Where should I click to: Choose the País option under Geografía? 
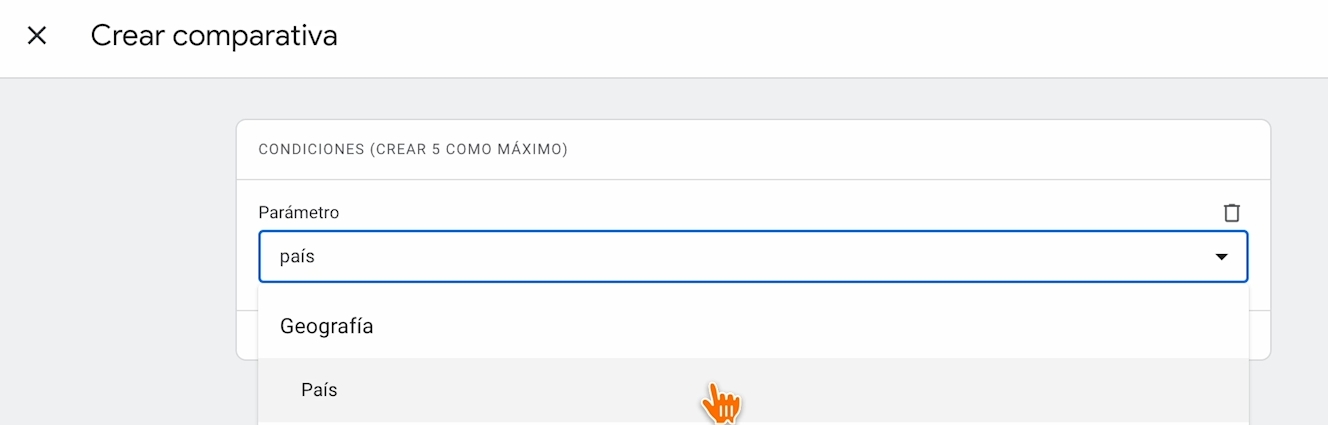coord(320,390)
